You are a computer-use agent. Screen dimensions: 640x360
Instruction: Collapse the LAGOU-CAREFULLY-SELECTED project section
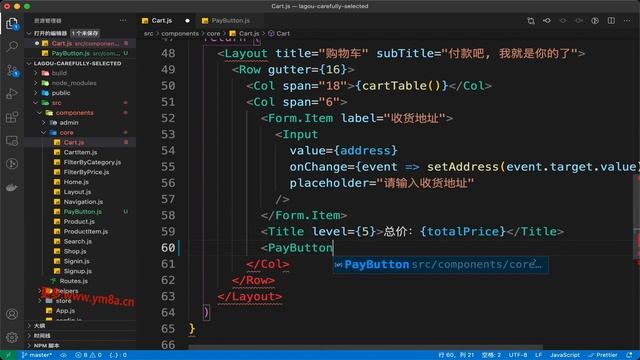29,64
